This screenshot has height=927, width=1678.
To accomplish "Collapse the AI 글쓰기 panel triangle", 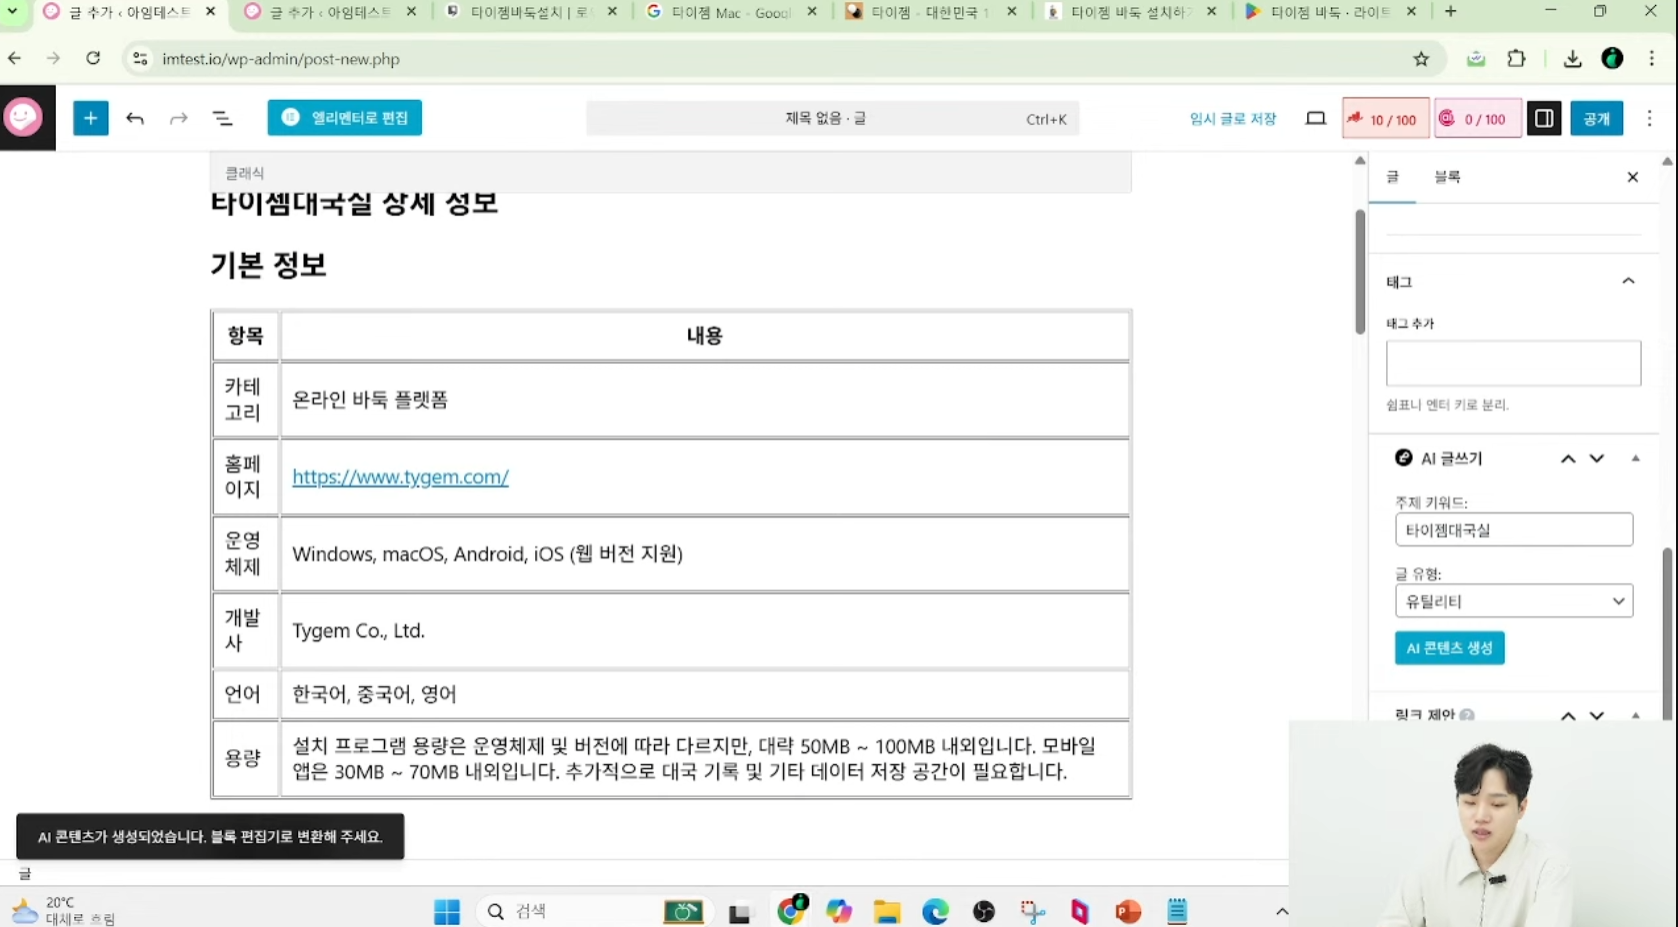I will (x=1636, y=458).
